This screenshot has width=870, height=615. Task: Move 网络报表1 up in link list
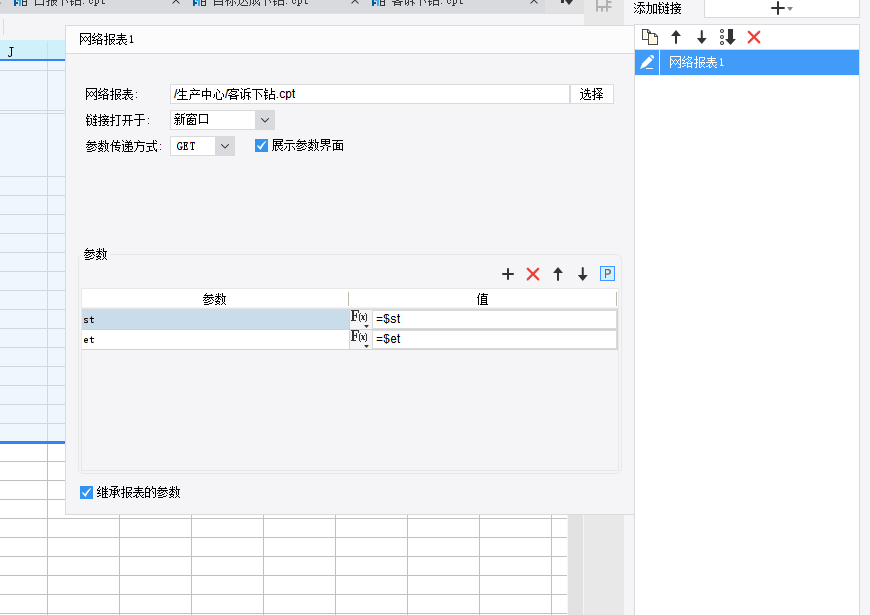(676, 37)
